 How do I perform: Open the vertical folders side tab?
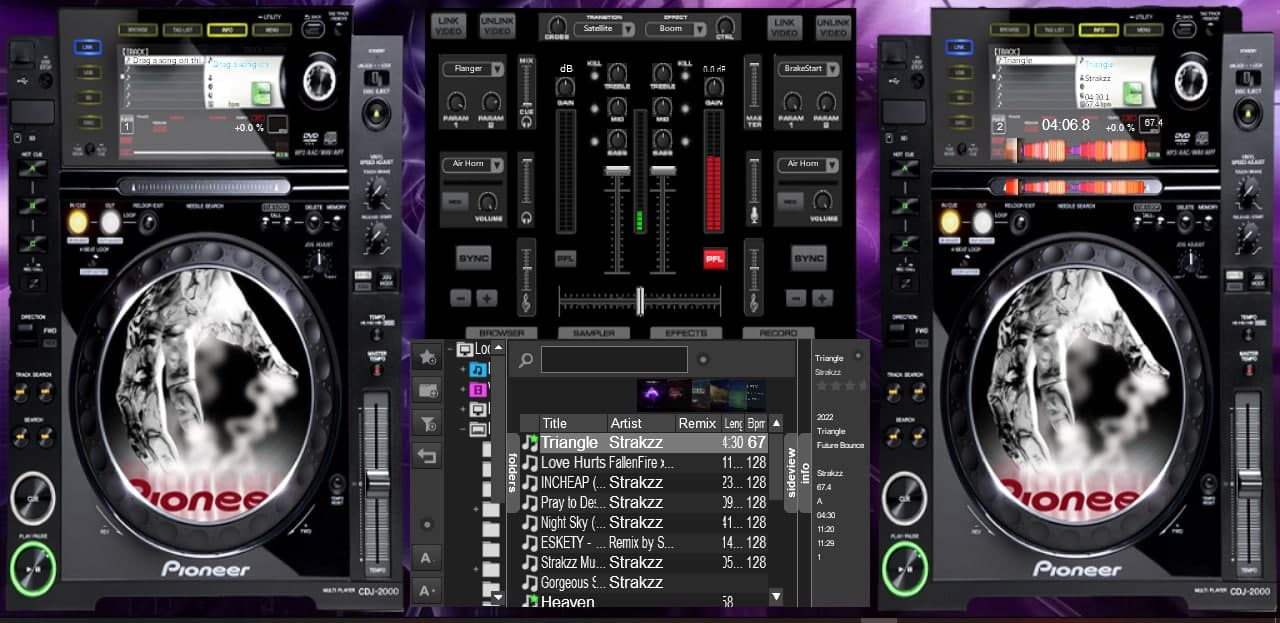pyautogui.click(x=513, y=473)
